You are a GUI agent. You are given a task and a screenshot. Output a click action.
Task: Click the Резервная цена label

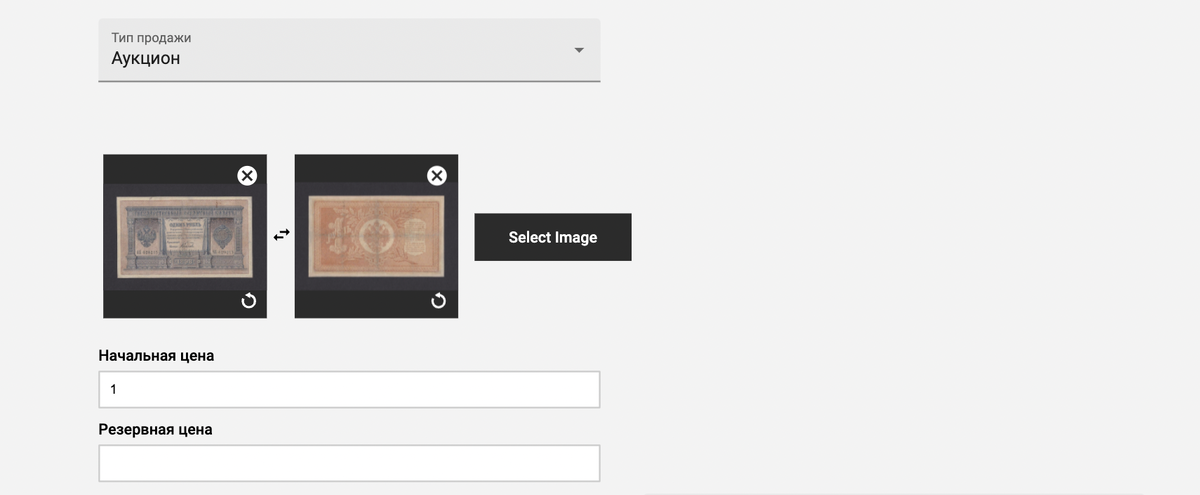point(156,429)
